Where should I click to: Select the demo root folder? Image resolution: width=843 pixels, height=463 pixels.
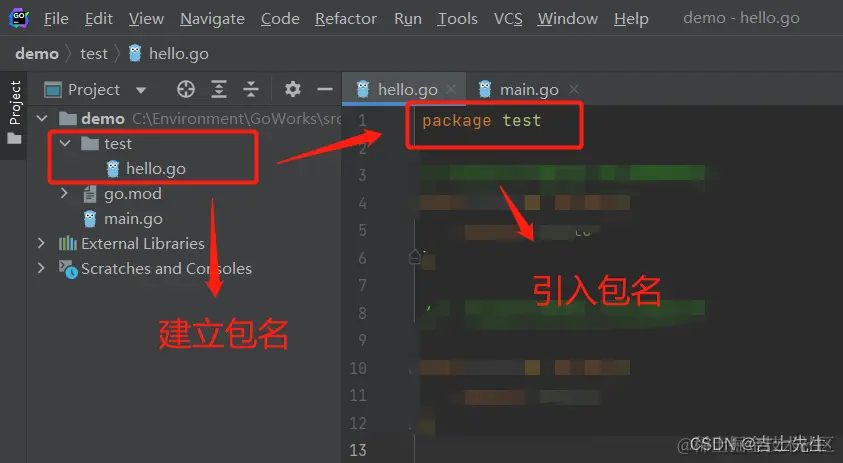coord(103,118)
